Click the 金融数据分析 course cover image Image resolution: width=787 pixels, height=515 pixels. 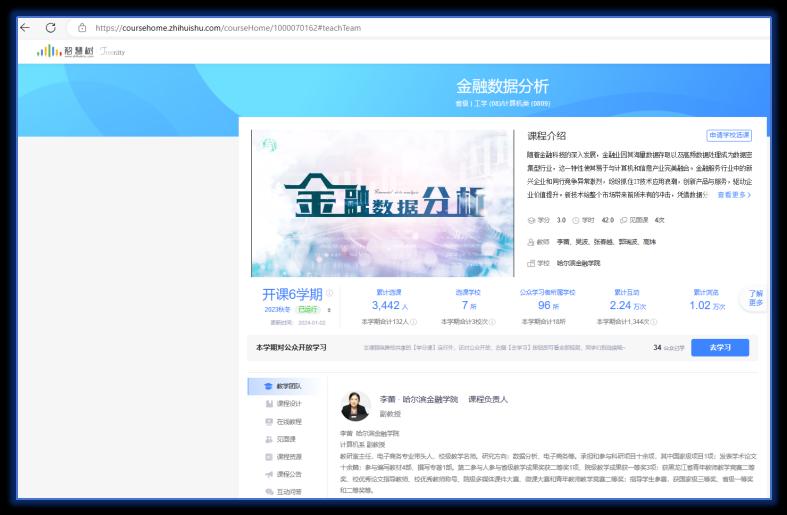(382, 203)
